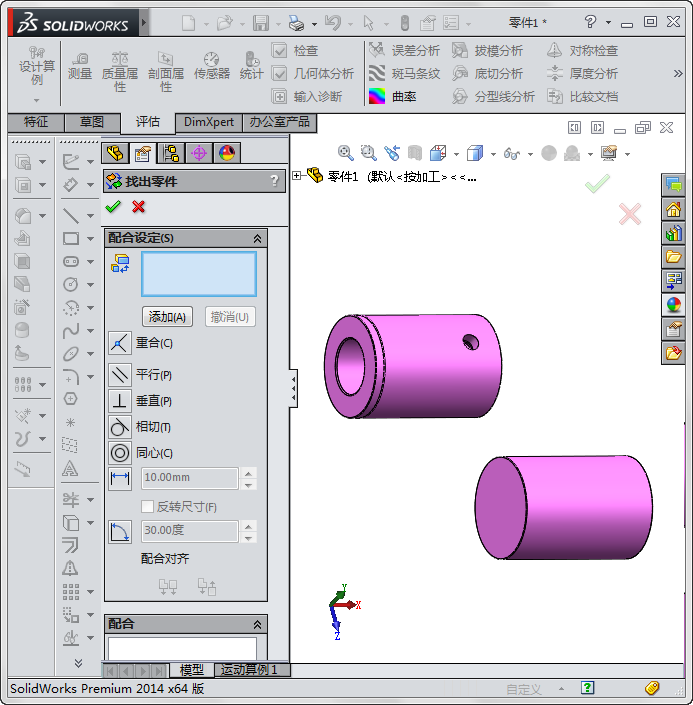Open Mass Properties (质量属性)
Image resolution: width=693 pixels, height=705 pixels.
[x=120, y=71]
